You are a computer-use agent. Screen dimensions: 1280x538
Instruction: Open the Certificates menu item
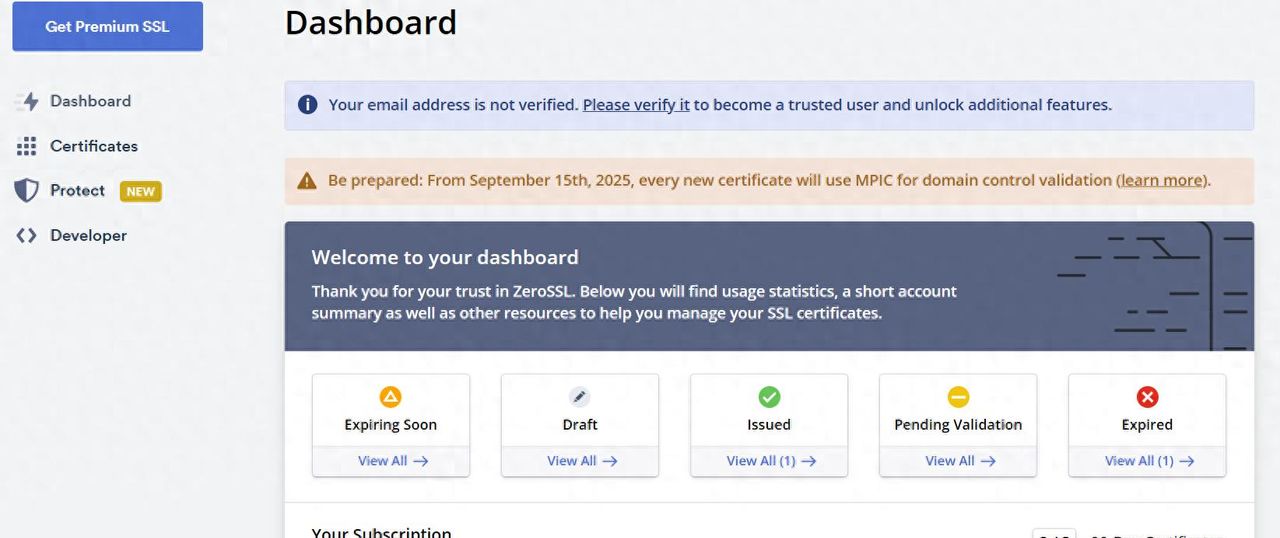[x=94, y=146]
